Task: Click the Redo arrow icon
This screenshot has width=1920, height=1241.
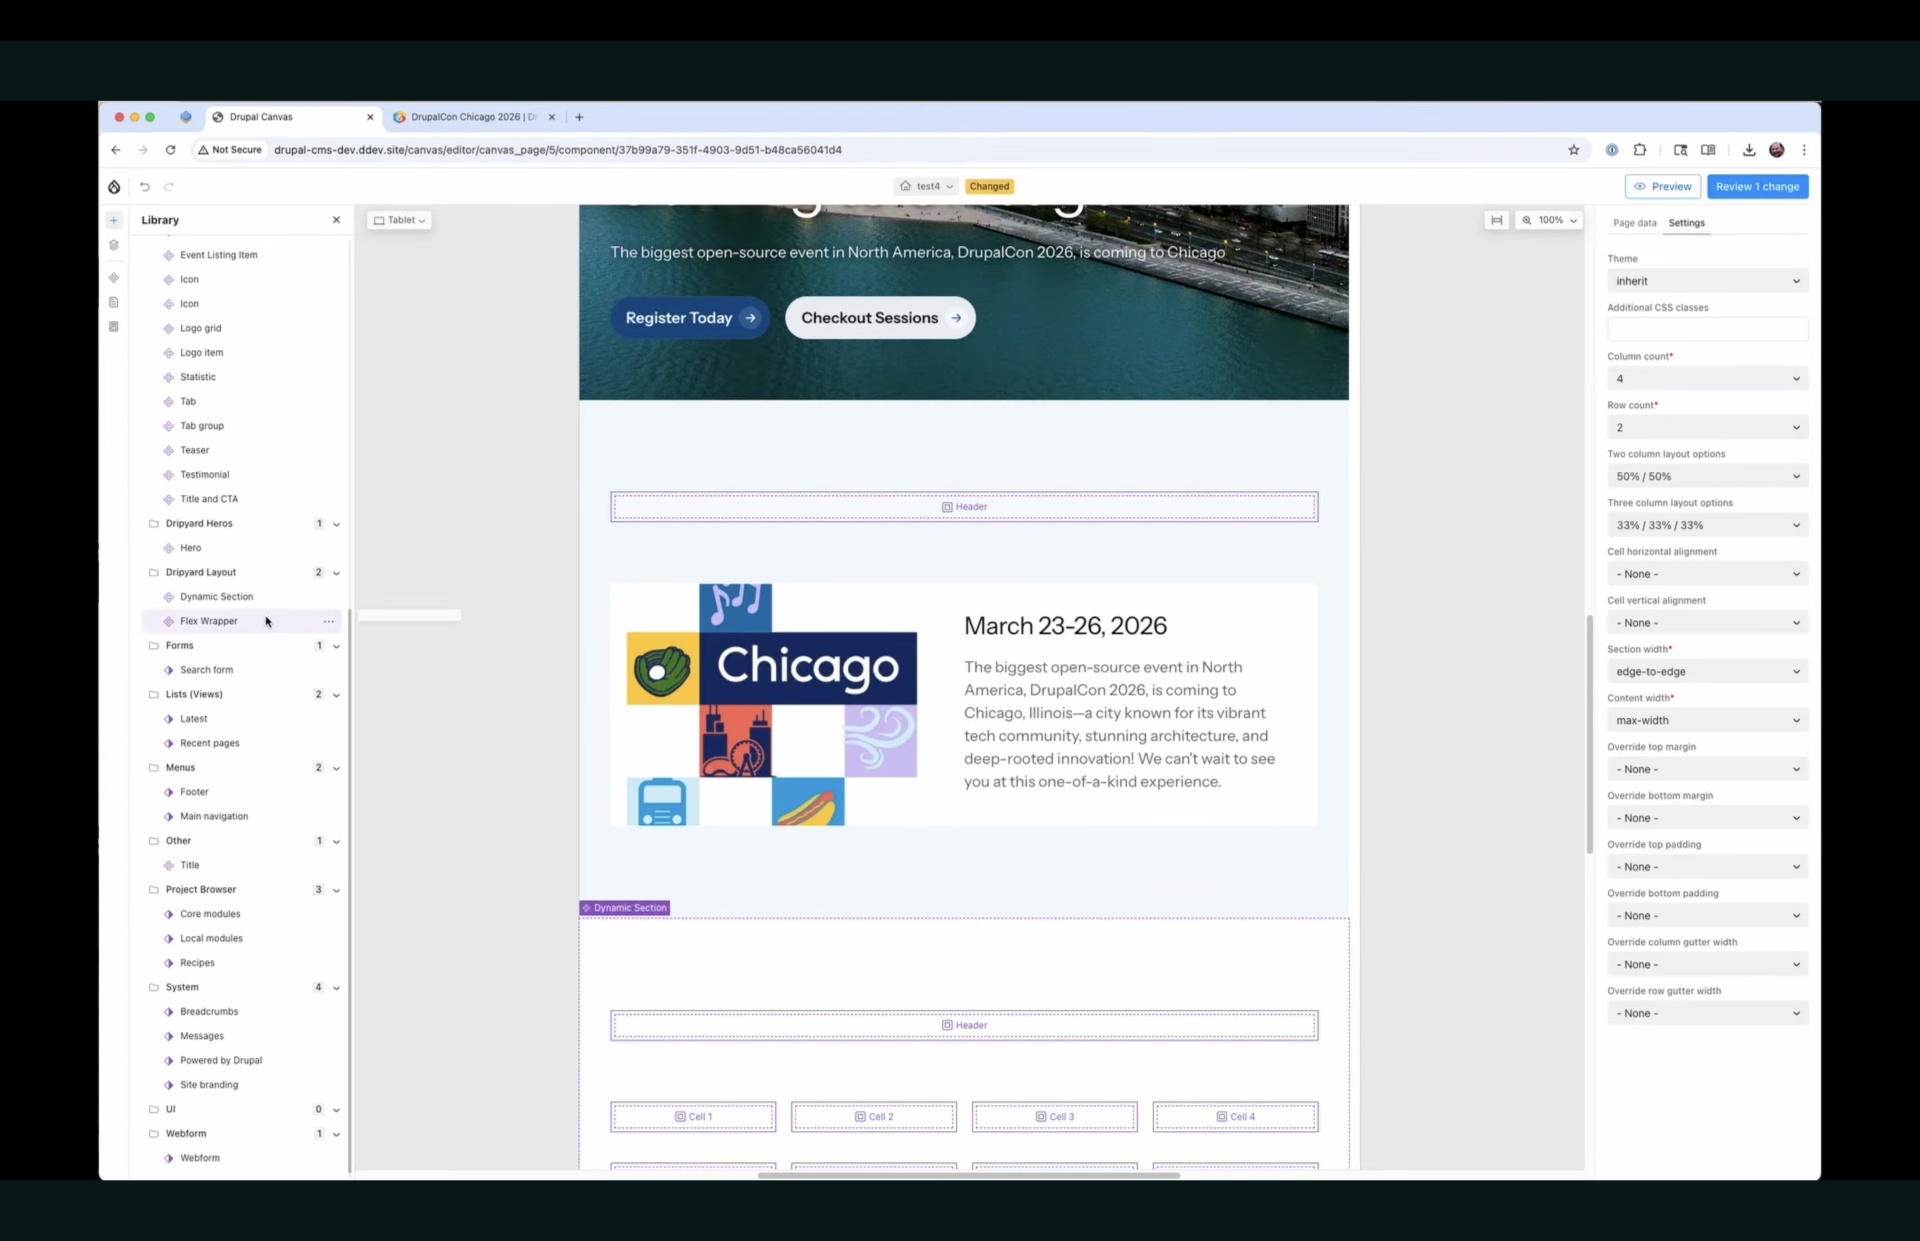Action: [x=170, y=186]
